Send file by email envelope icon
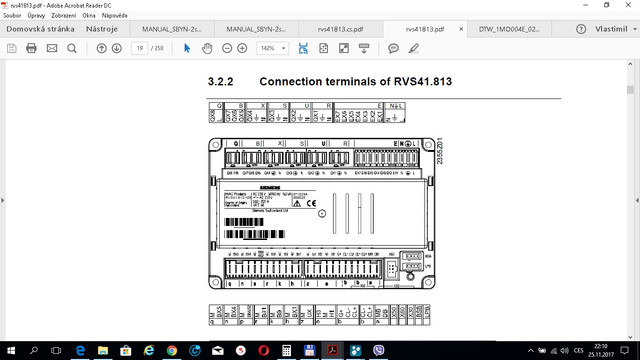 tap(52, 48)
